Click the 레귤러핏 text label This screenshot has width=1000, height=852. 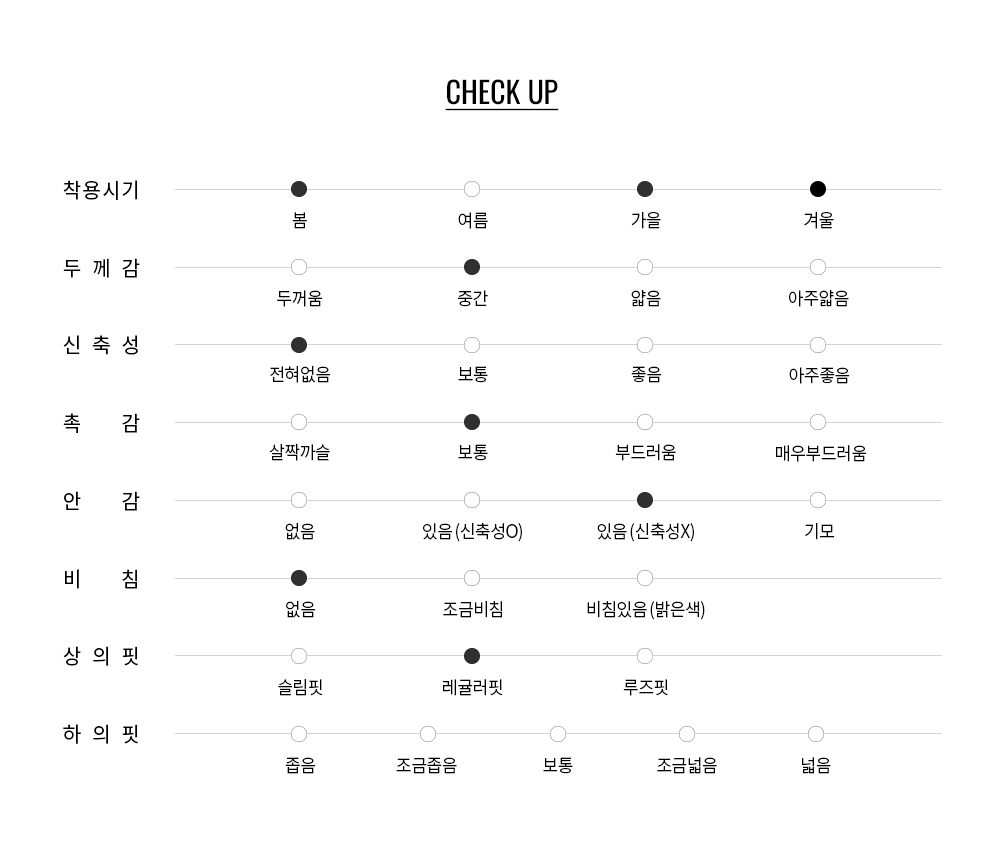pyautogui.click(x=472, y=688)
